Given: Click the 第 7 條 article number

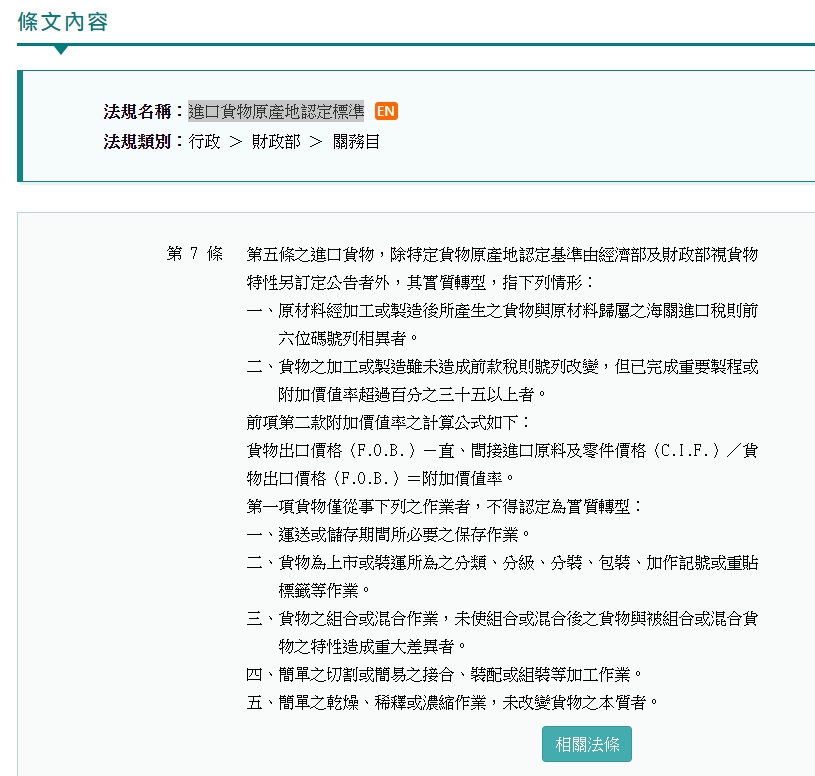Looking at the screenshot, I should (194, 254).
